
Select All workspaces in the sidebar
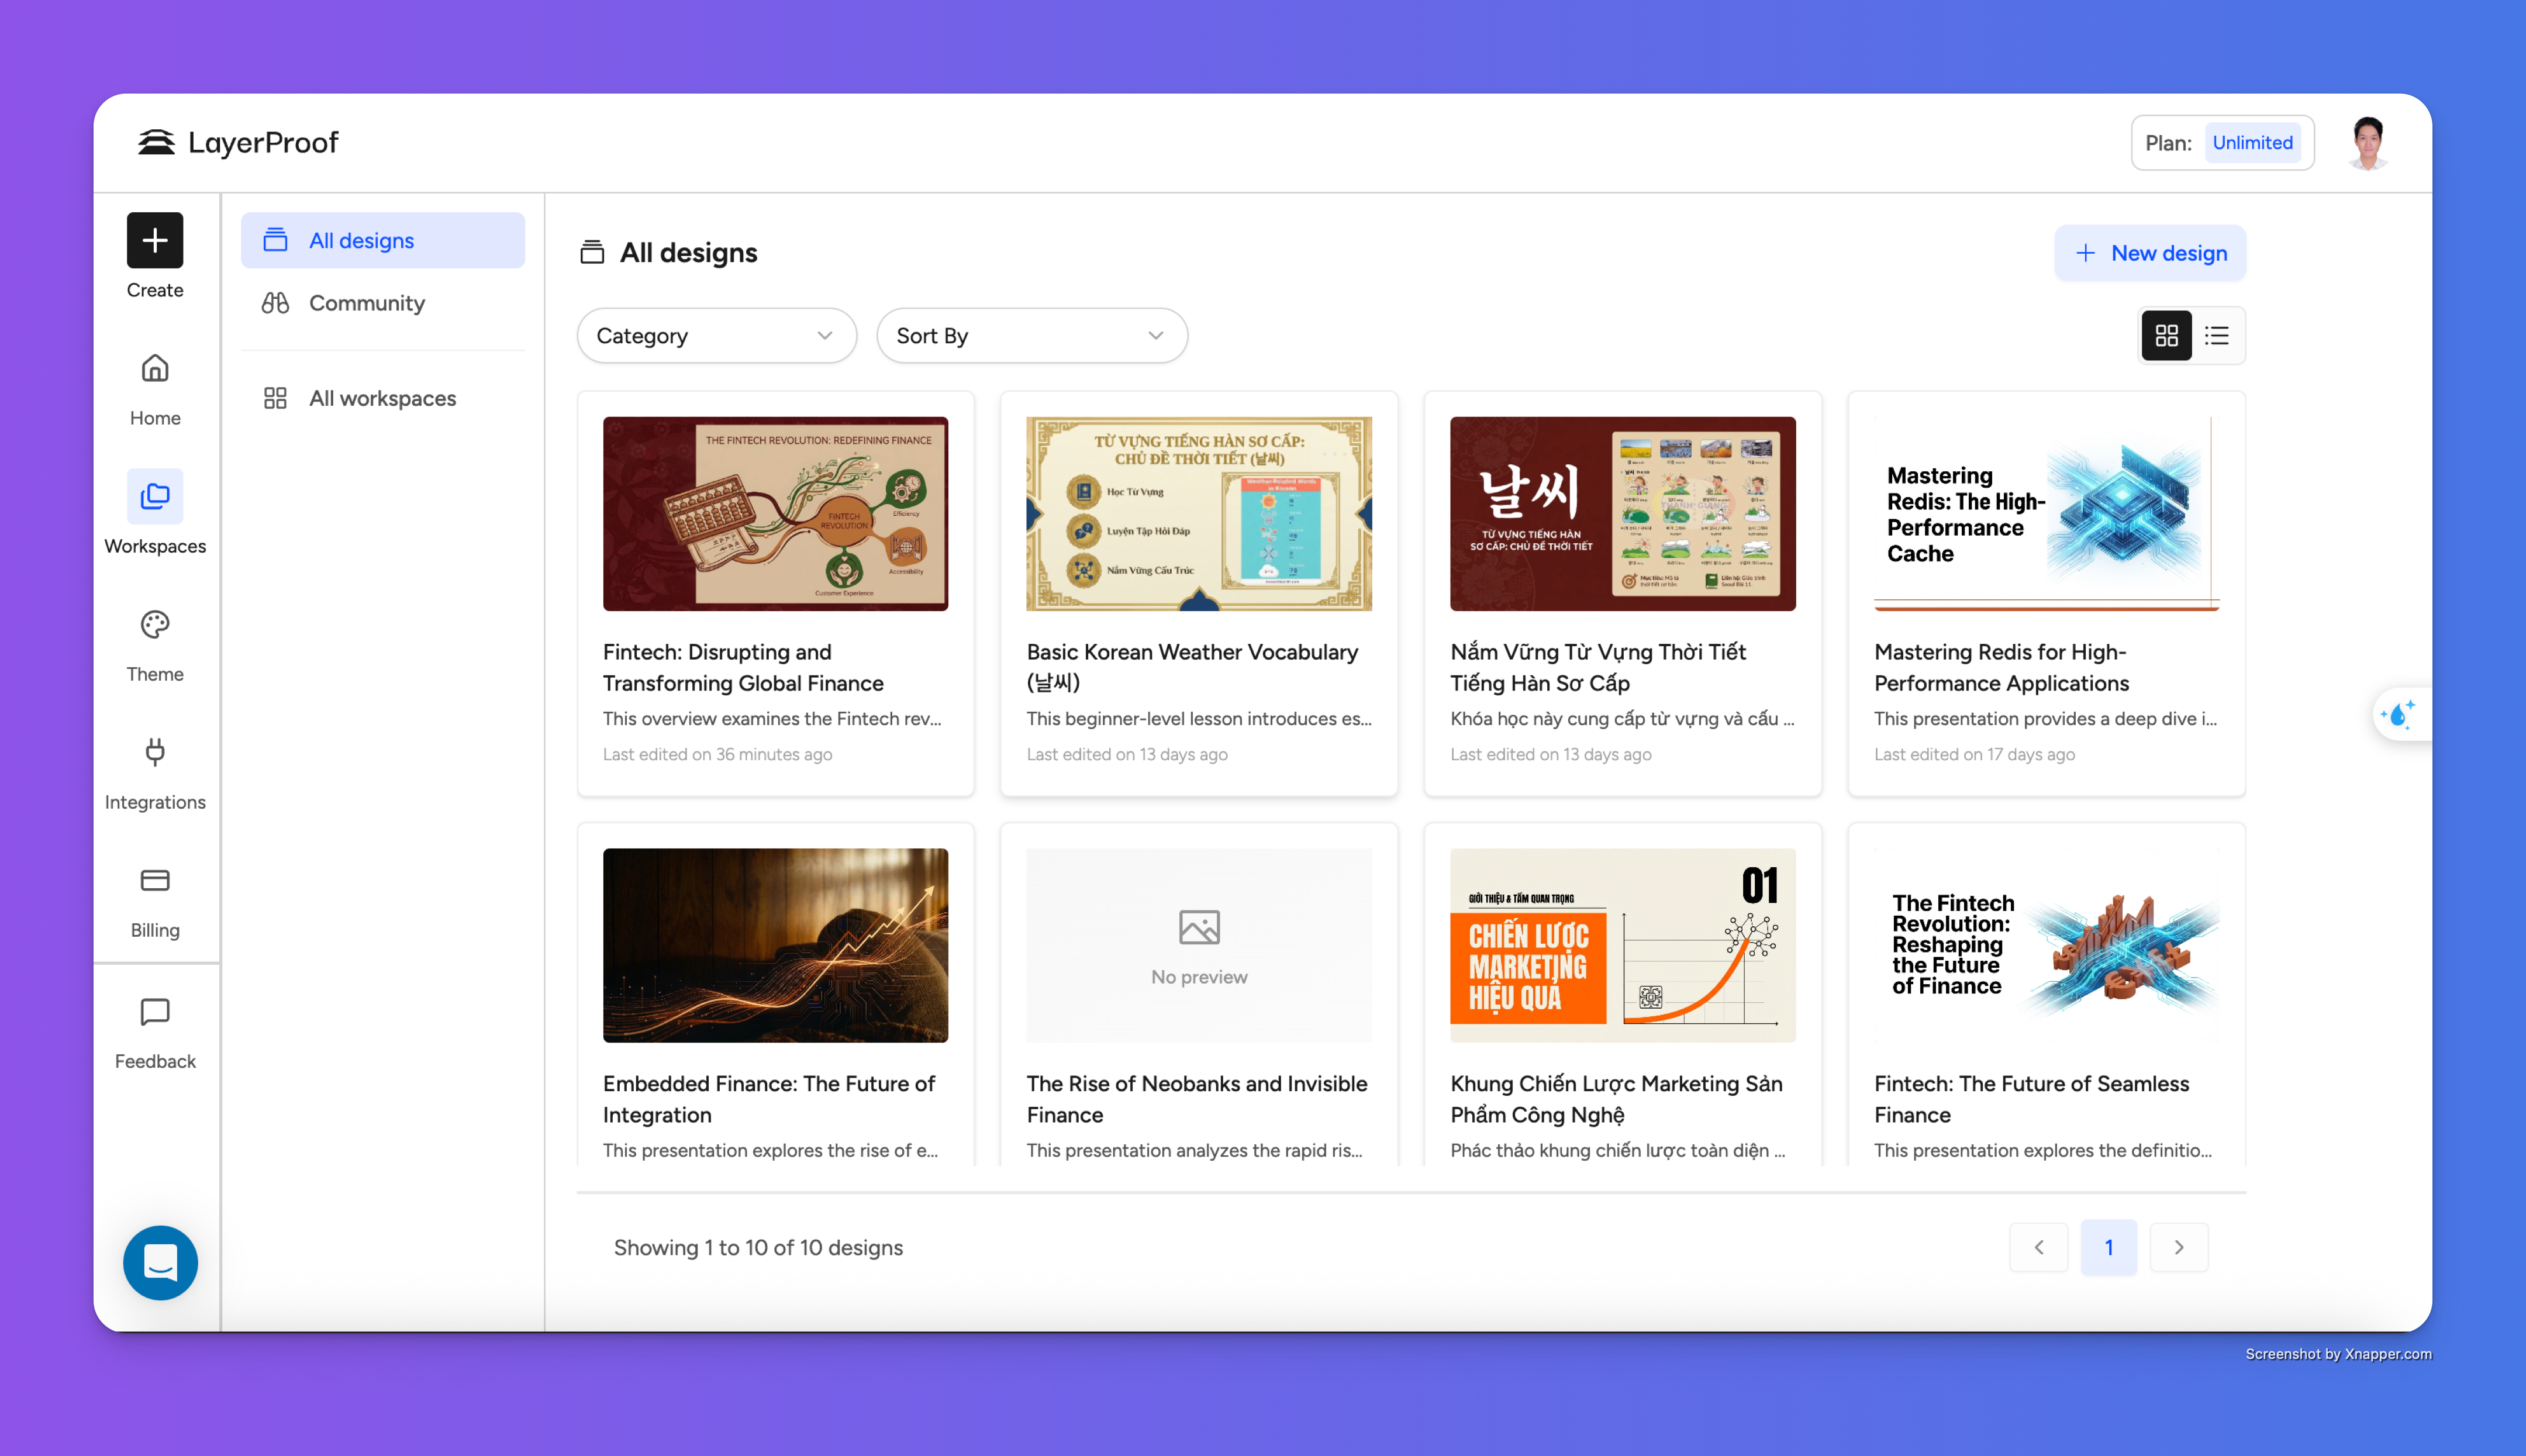(x=382, y=398)
